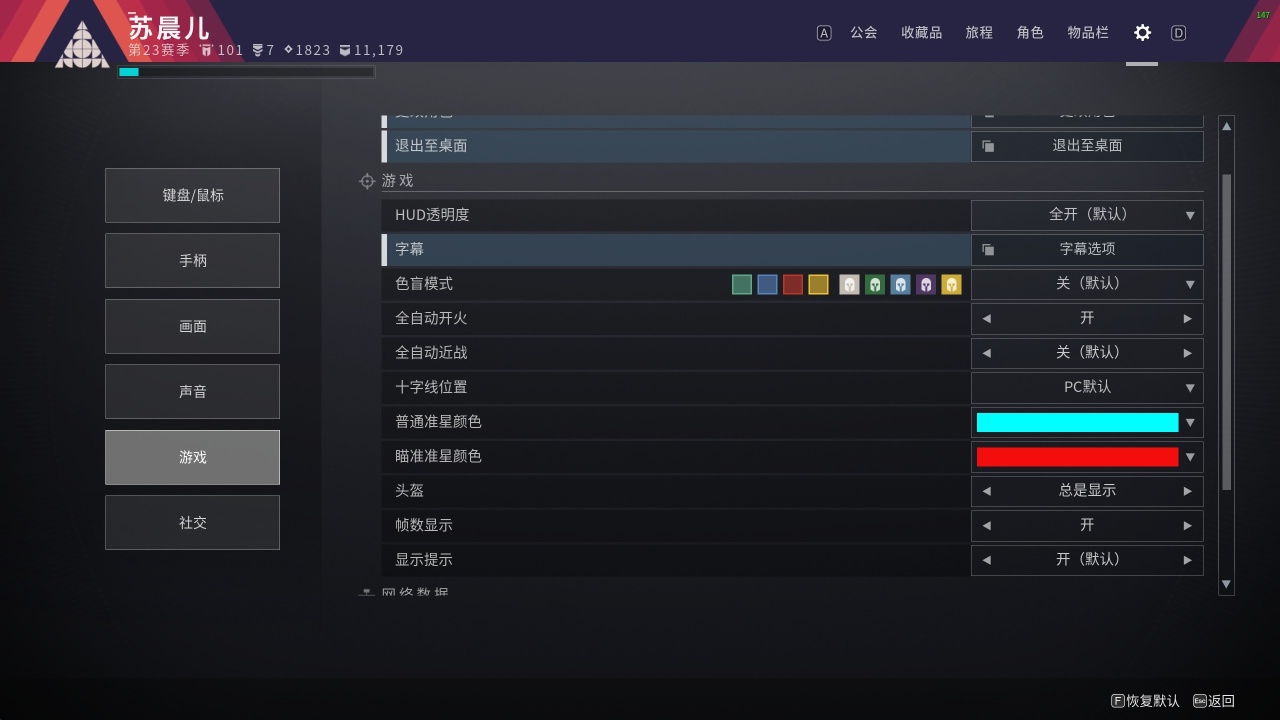The image size is (1280, 720).
Task: Select the 字幕 settings row label
Action: tap(409, 249)
